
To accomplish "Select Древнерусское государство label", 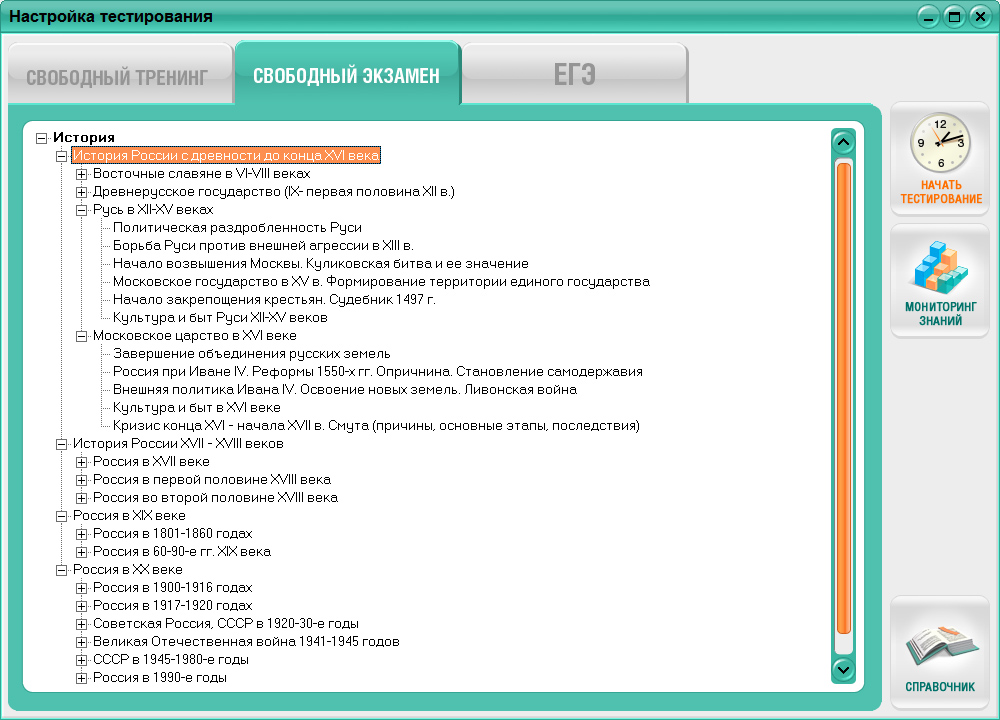I will coord(274,191).
